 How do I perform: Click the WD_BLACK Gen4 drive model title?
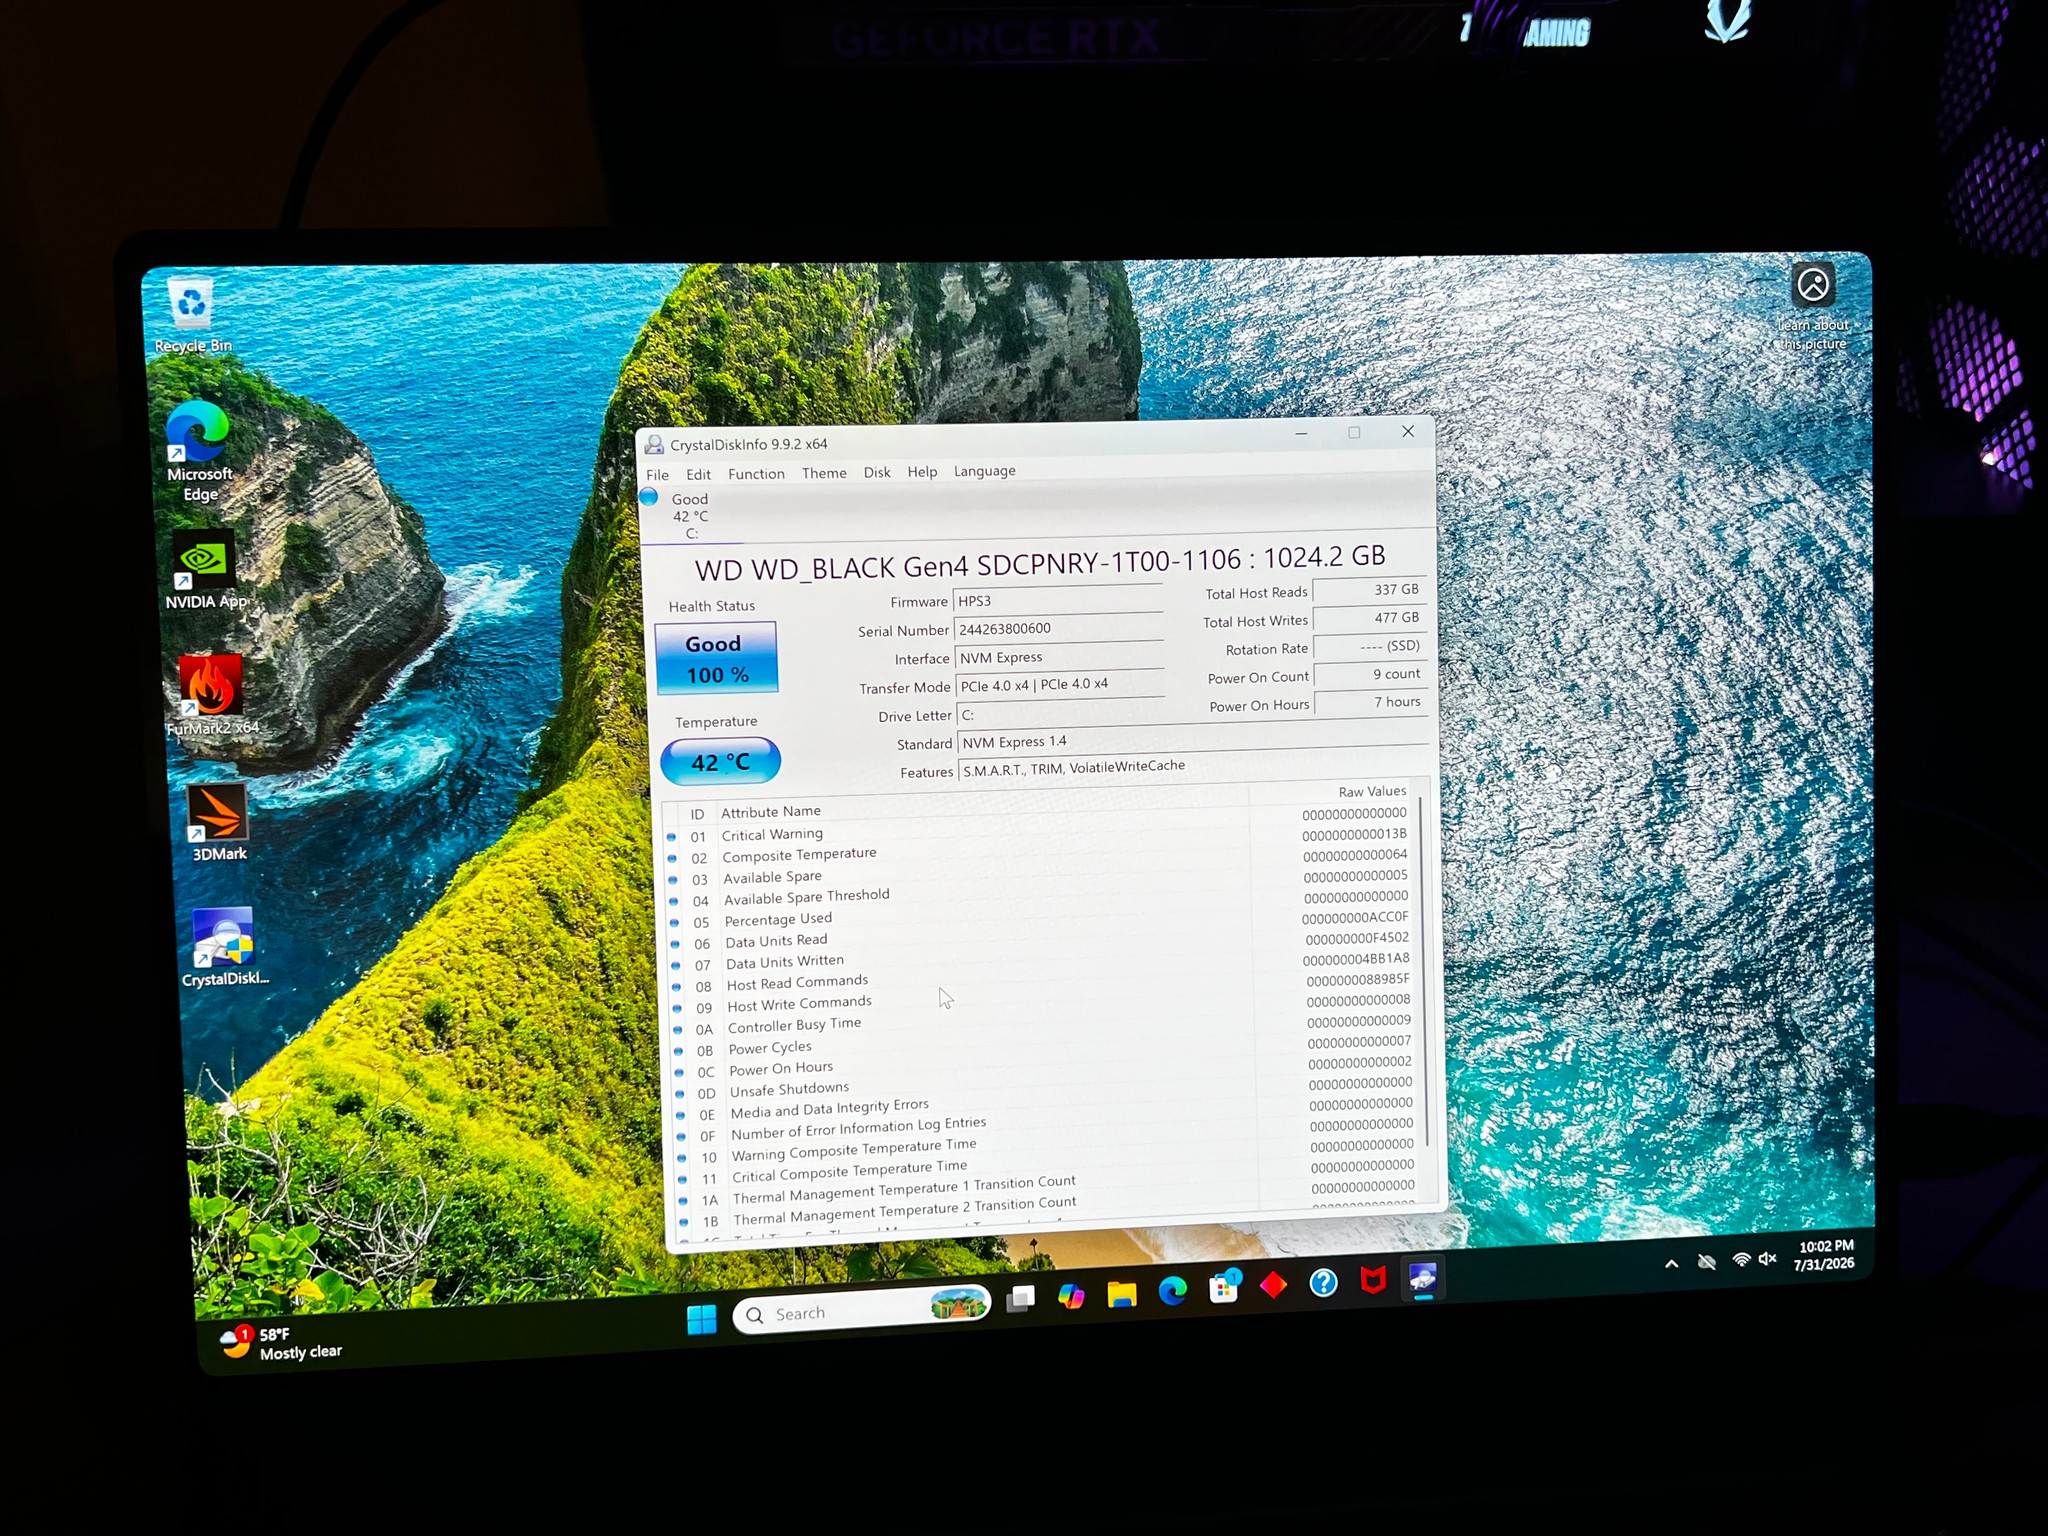(1040, 563)
